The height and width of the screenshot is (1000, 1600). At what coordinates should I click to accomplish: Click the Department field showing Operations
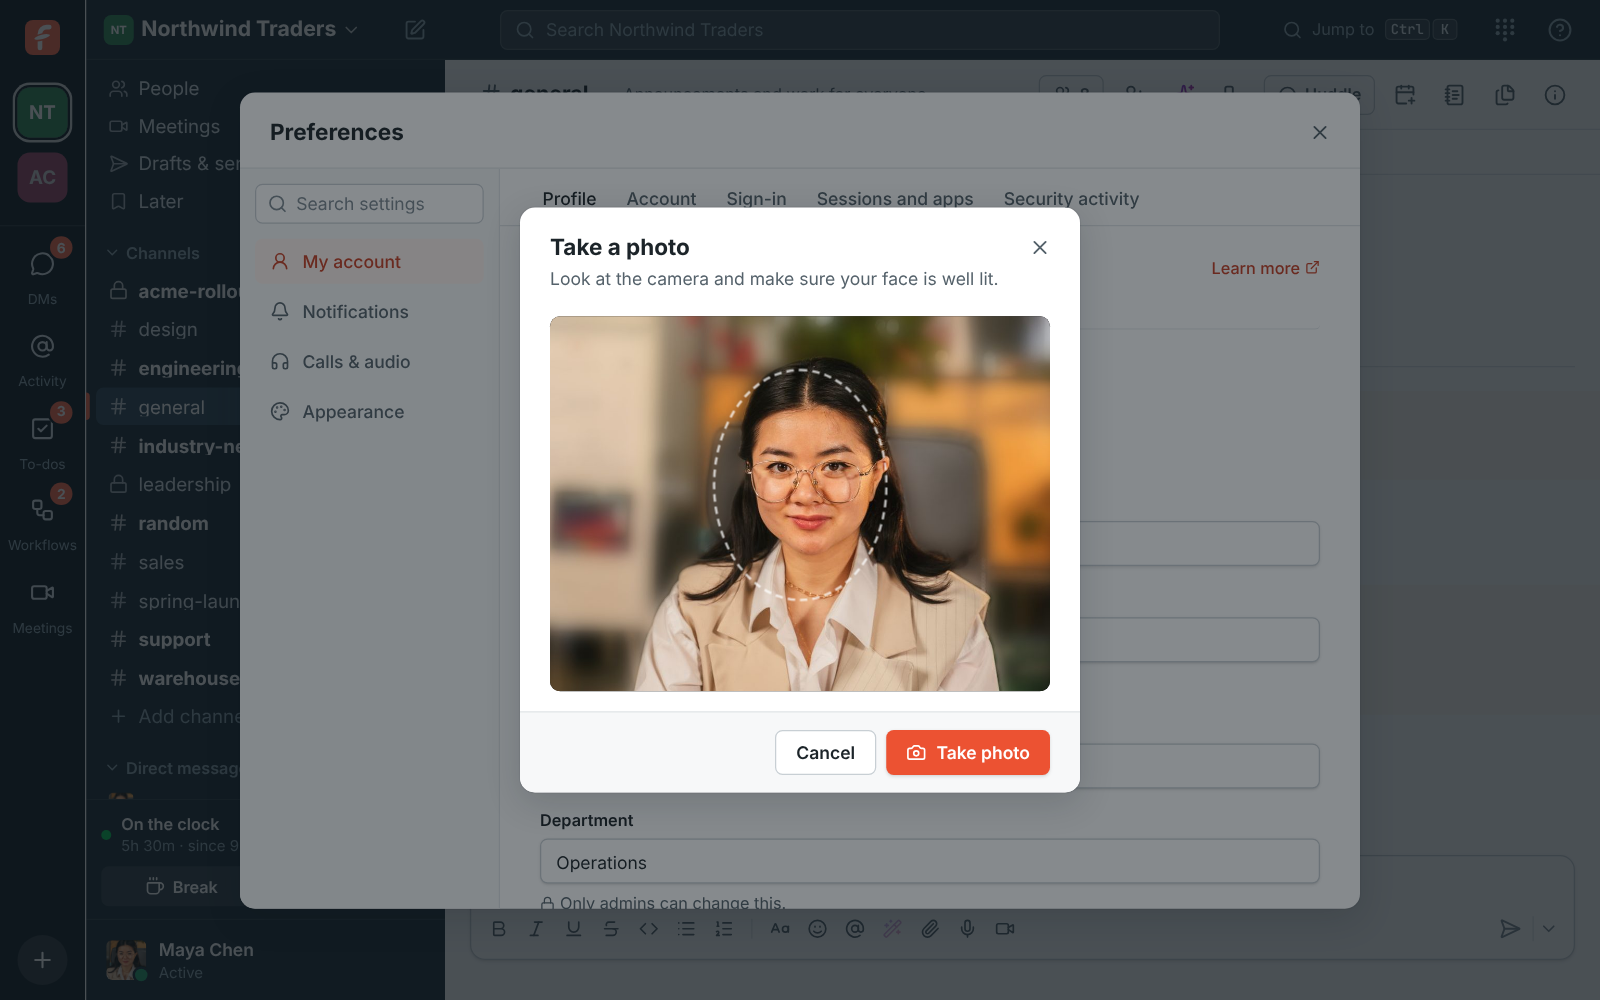(930, 862)
